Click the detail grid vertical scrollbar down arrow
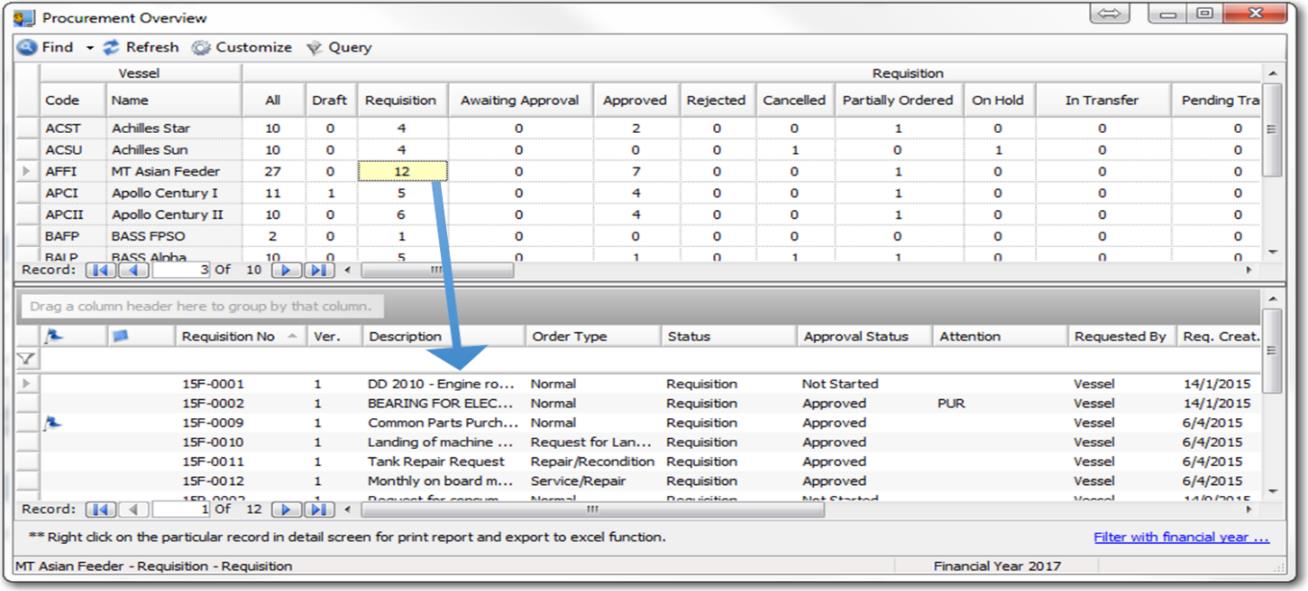The image size is (1308, 591). click(1272, 491)
